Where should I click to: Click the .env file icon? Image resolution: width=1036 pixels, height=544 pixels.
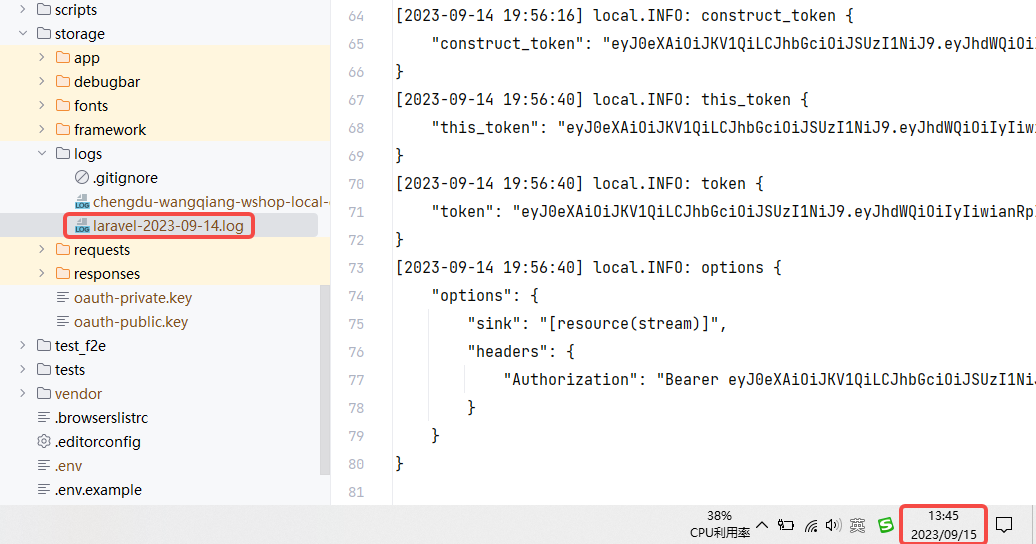(44, 465)
